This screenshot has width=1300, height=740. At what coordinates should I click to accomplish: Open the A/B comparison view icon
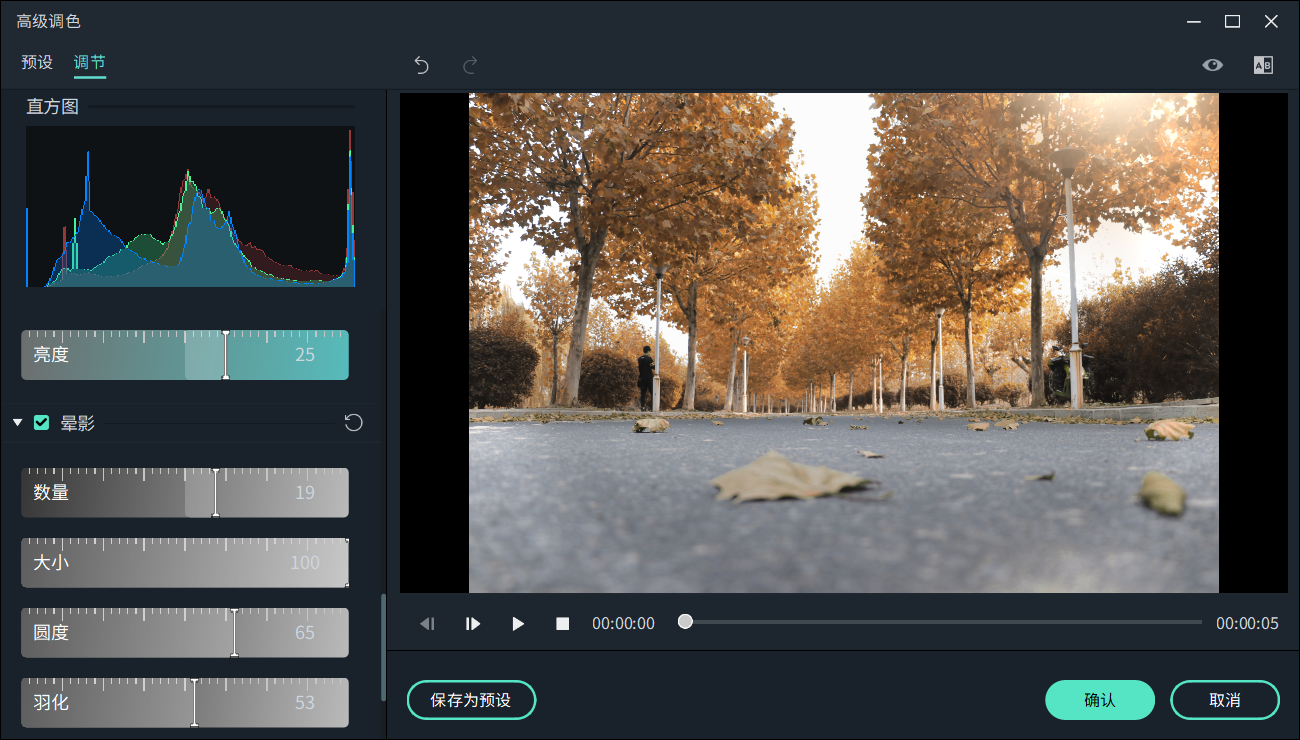click(1263, 65)
